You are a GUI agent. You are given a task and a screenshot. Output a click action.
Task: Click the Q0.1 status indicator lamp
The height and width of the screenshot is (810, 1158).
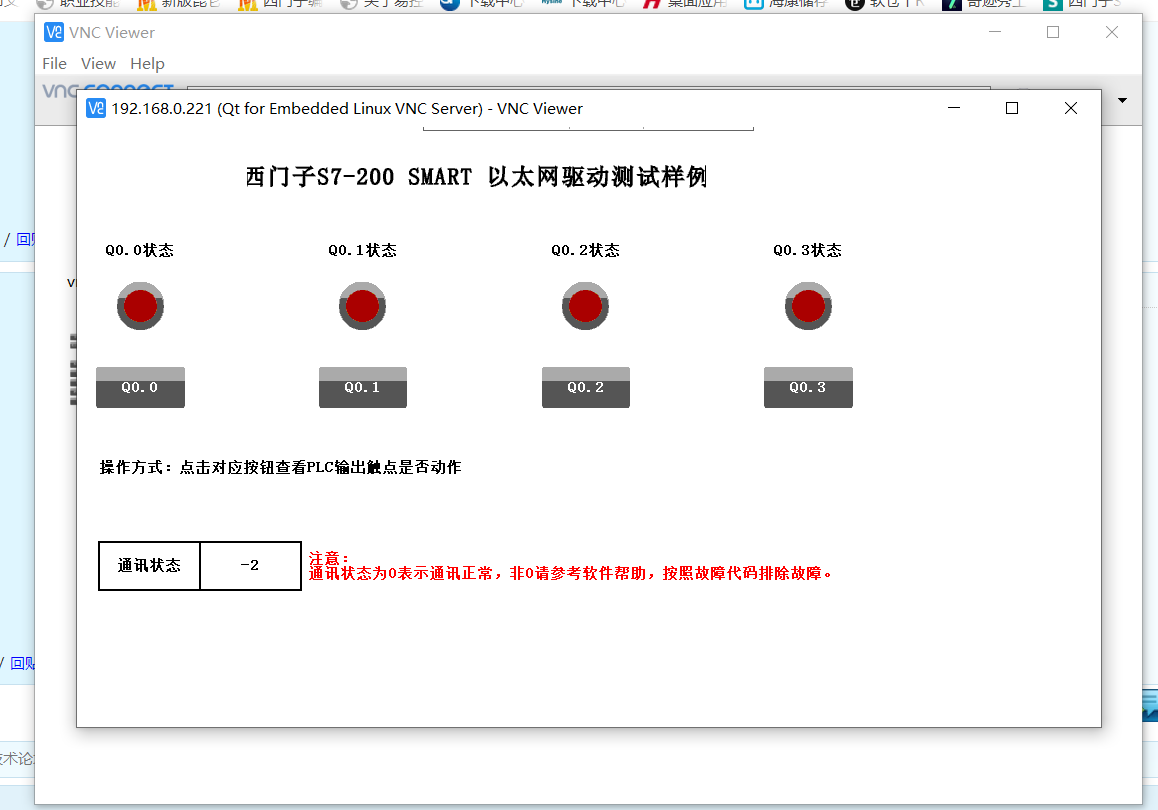pos(362,306)
